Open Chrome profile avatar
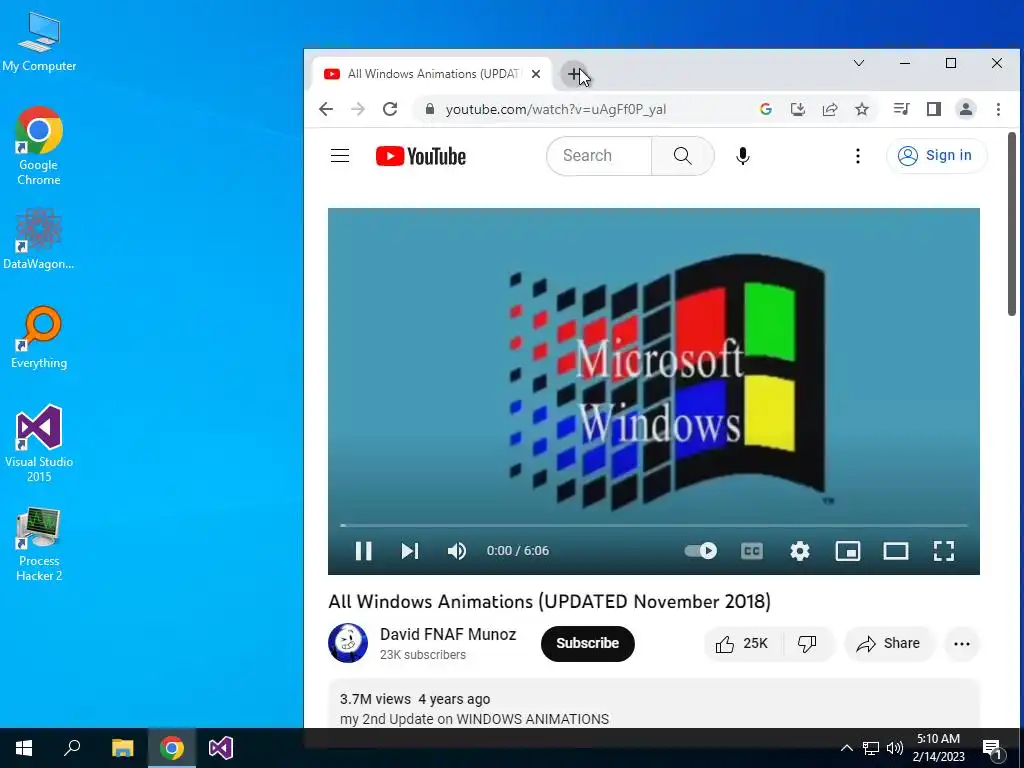The image size is (1024, 768). (966, 109)
